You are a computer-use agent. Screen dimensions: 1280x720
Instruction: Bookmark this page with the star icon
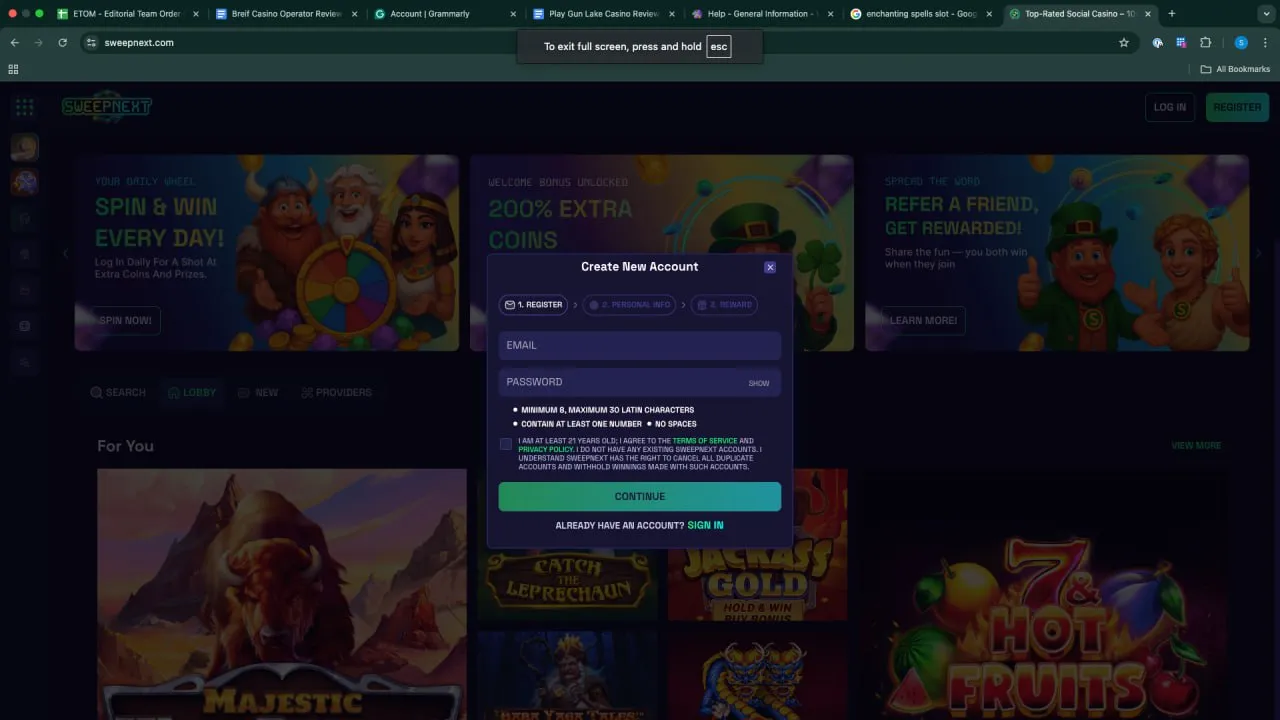[1124, 43]
